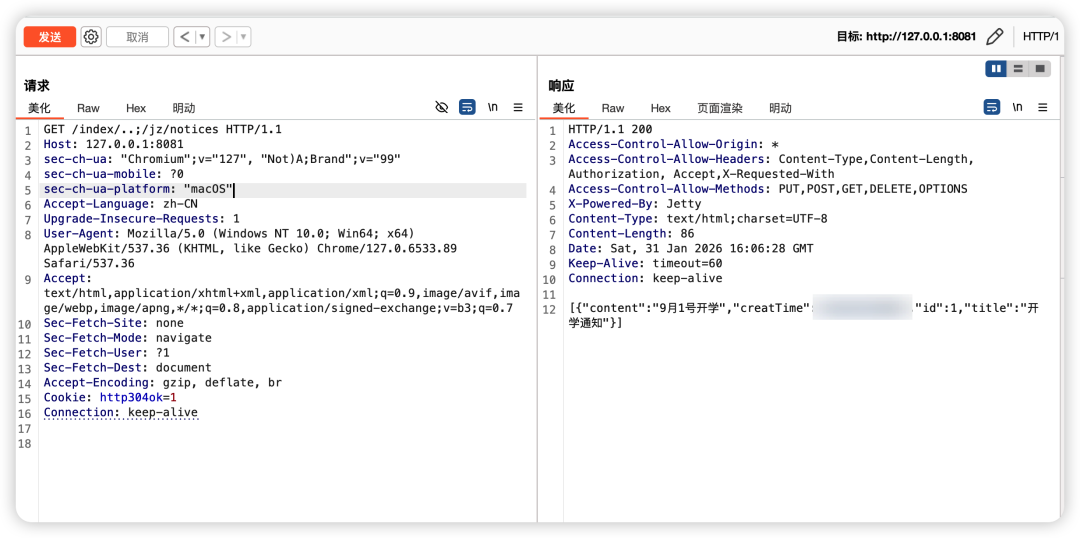Select the combined single-pane layout icon
This screenshot has height=538, width=1080.
pyautogui.click(x=1040, y=69)
